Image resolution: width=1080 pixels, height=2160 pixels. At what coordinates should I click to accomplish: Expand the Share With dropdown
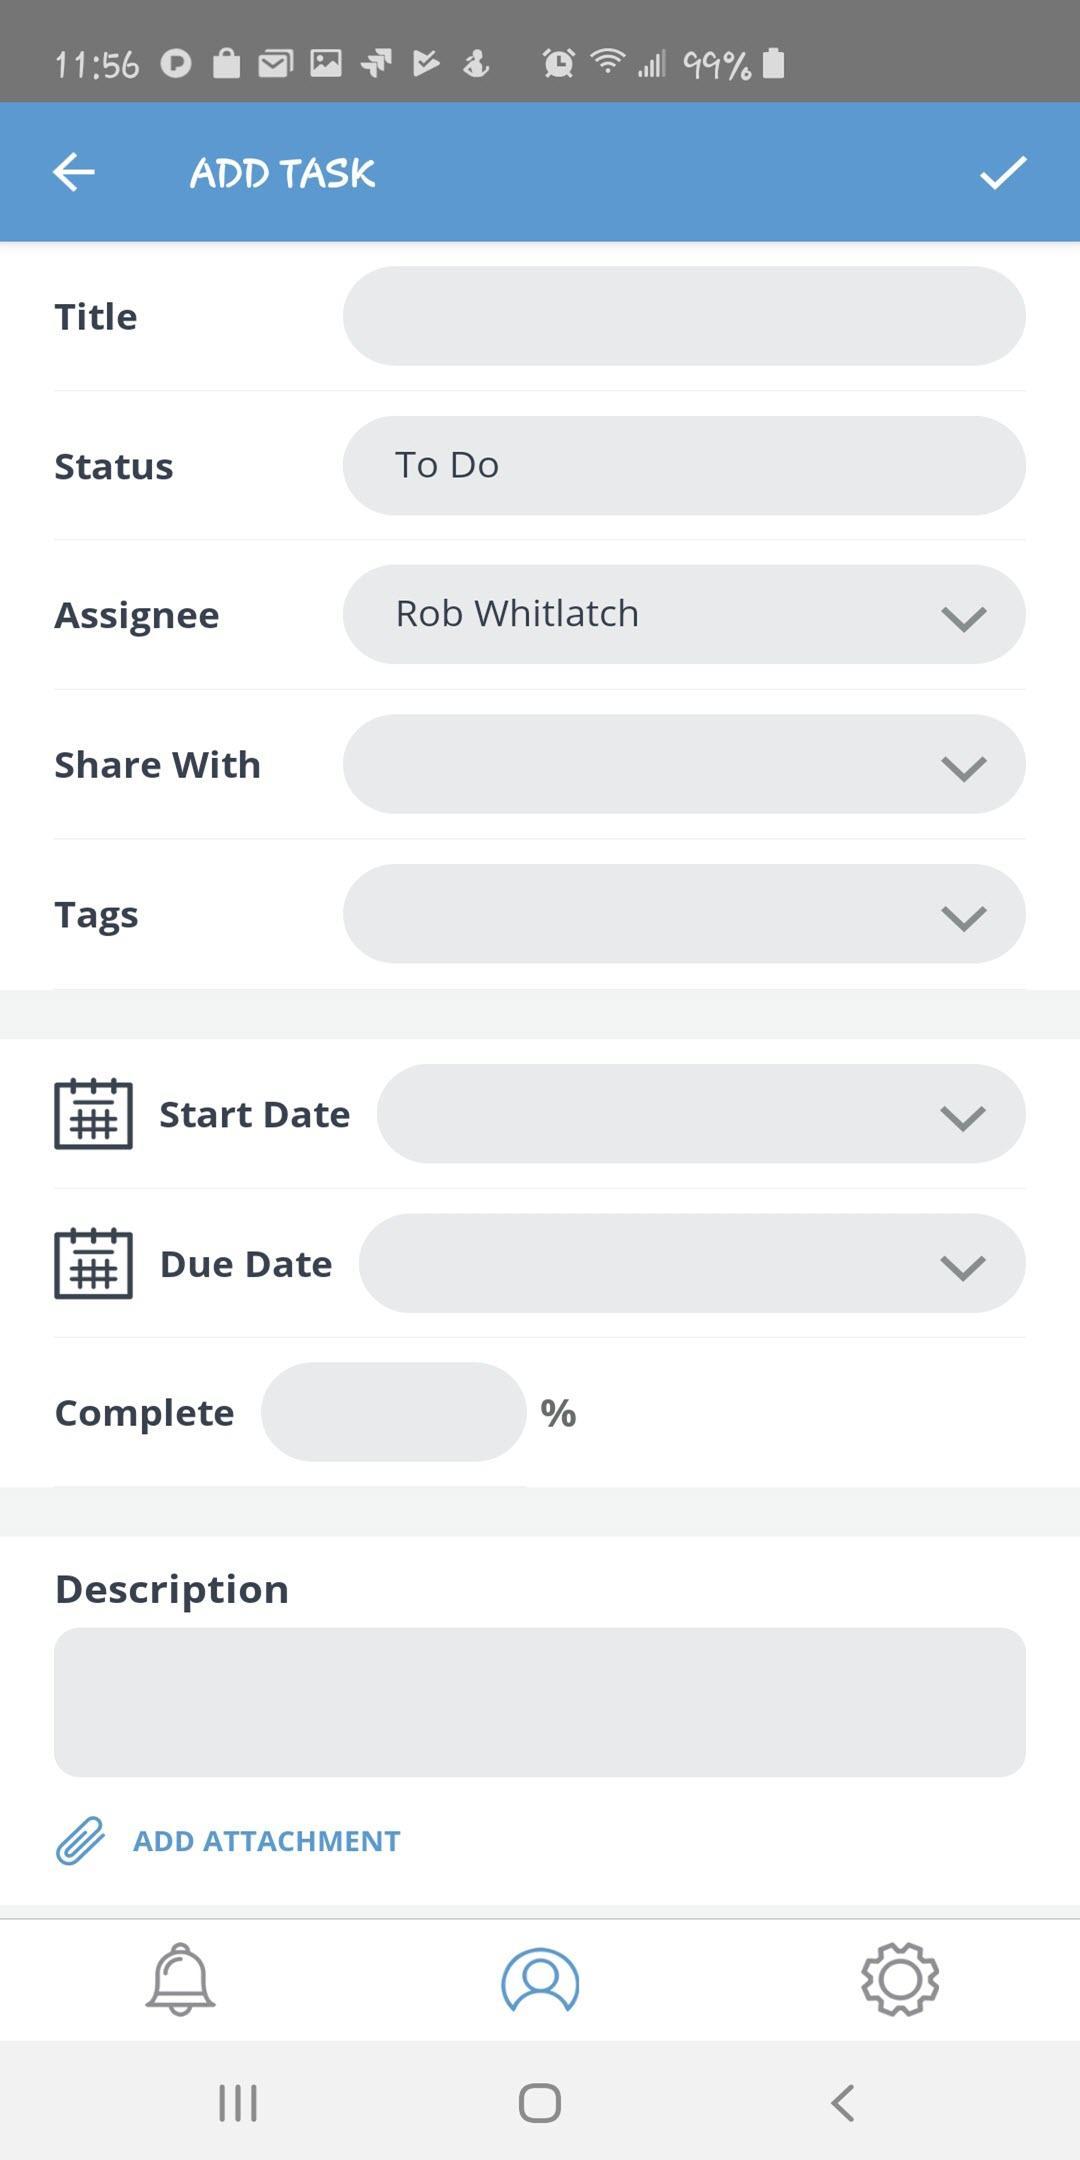coord(684,765)
